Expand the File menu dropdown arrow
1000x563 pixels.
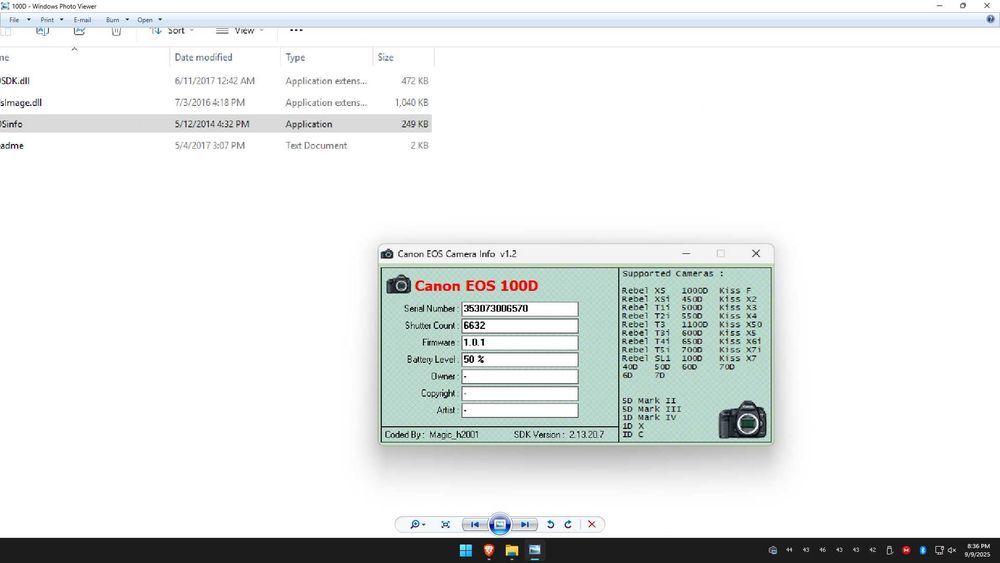(29, 20)
